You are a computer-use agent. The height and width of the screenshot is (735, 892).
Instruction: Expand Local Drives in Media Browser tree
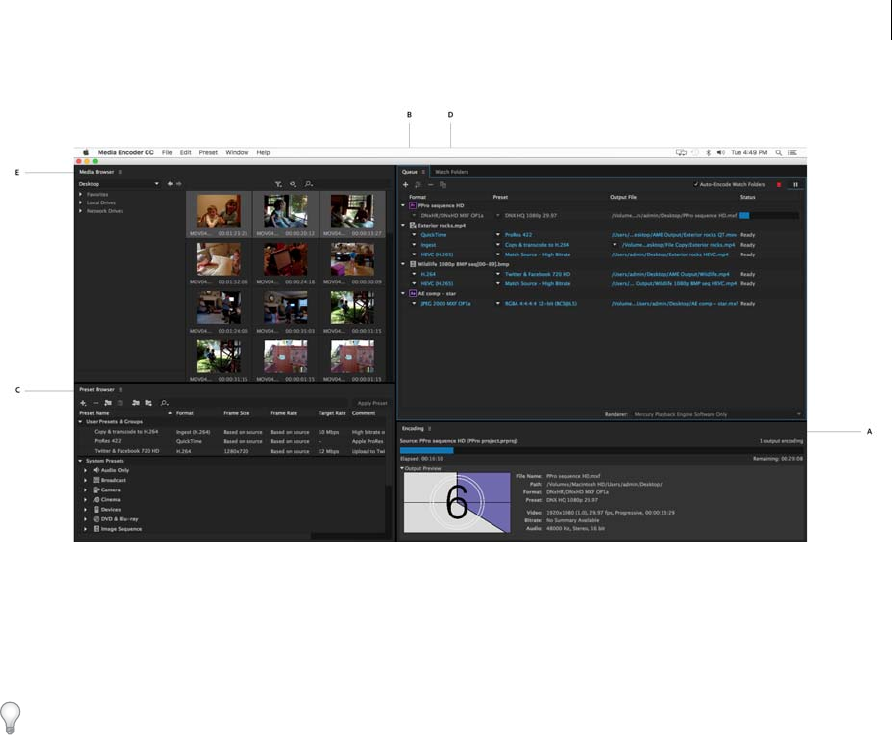(80, 203)
